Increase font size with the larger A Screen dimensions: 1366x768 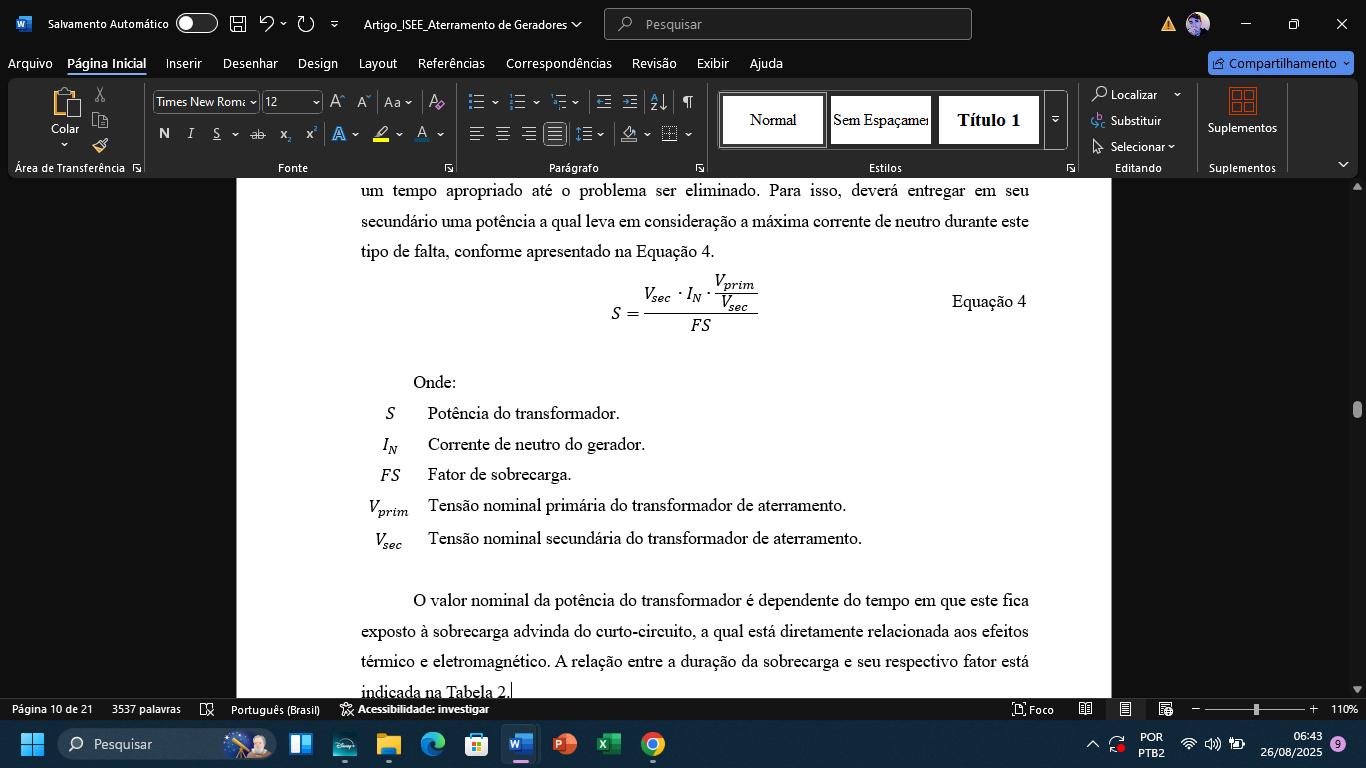point(337,102)
